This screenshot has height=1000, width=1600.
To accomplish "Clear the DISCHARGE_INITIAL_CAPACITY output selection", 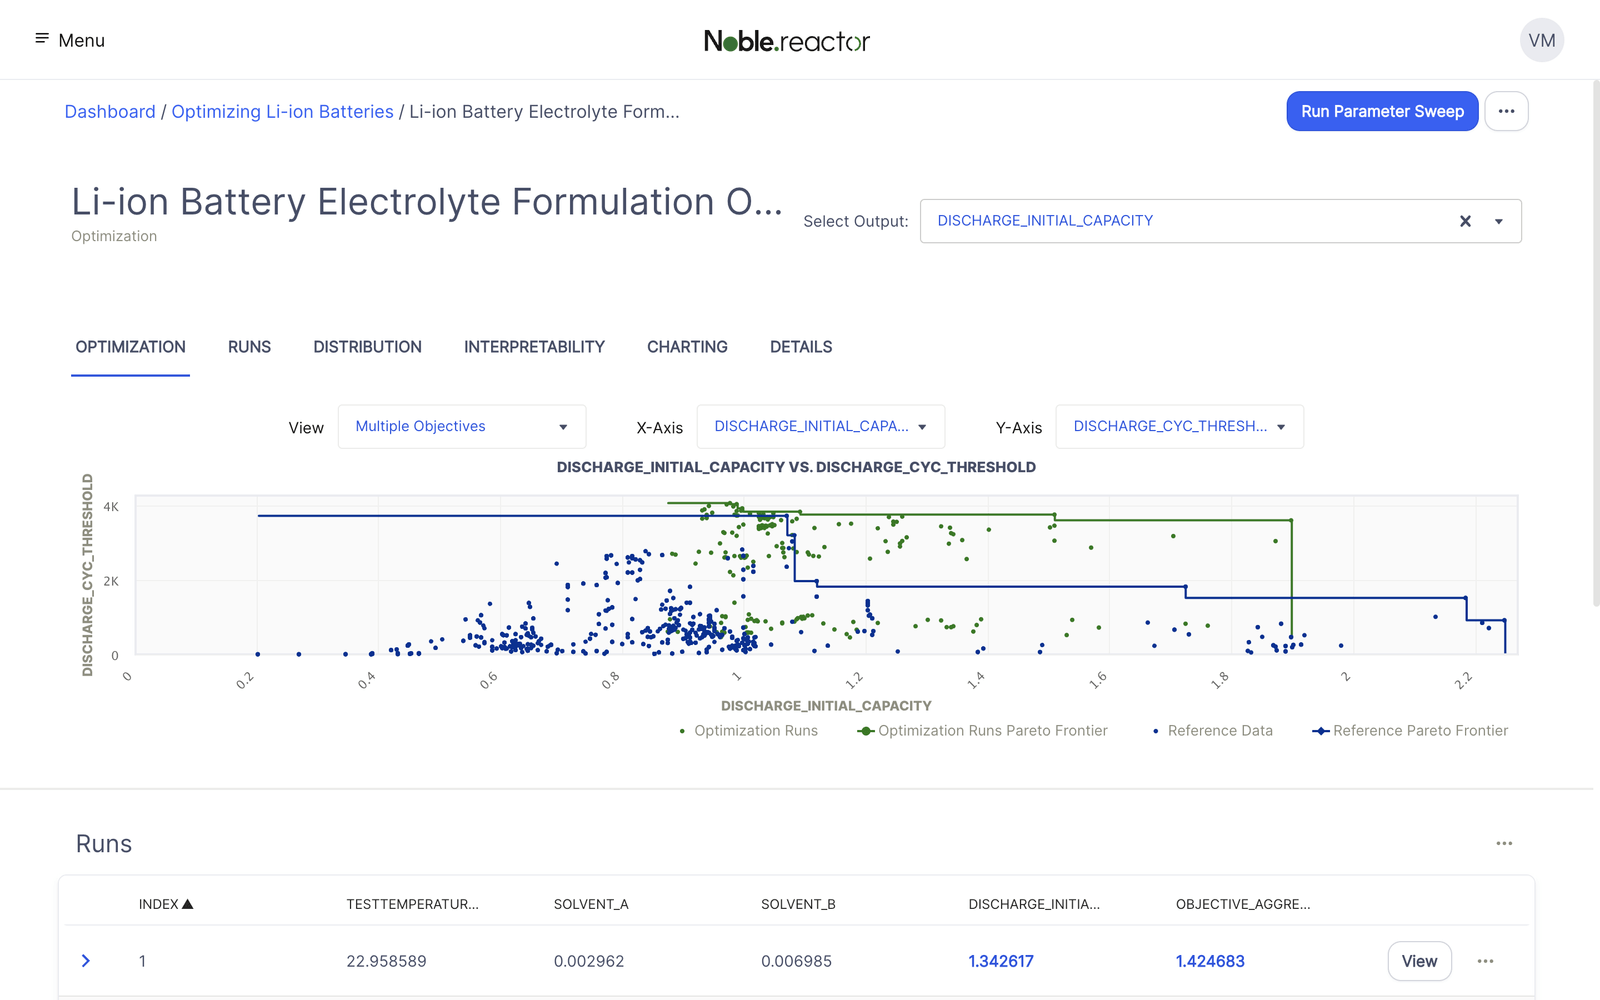I will click(1465, 221).
